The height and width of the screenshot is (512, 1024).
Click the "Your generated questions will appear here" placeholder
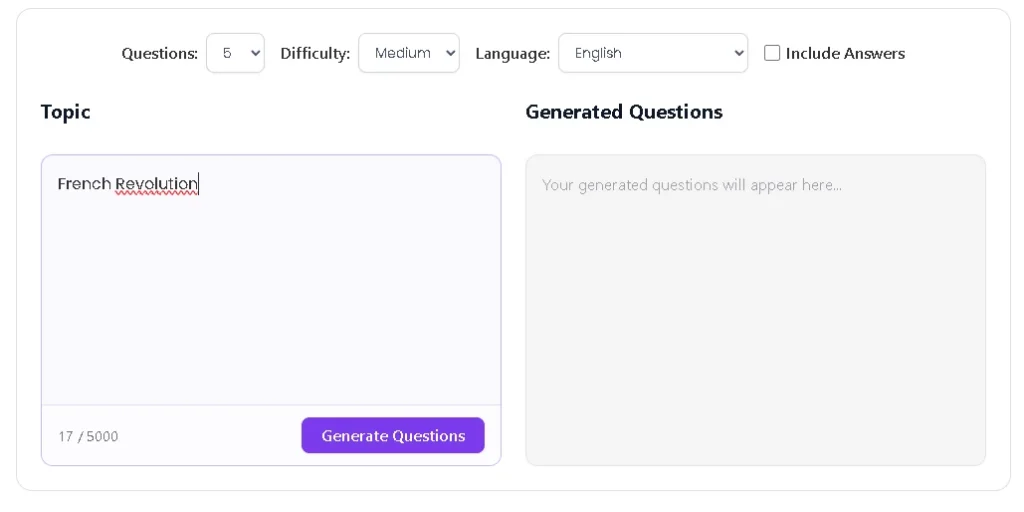692,185
